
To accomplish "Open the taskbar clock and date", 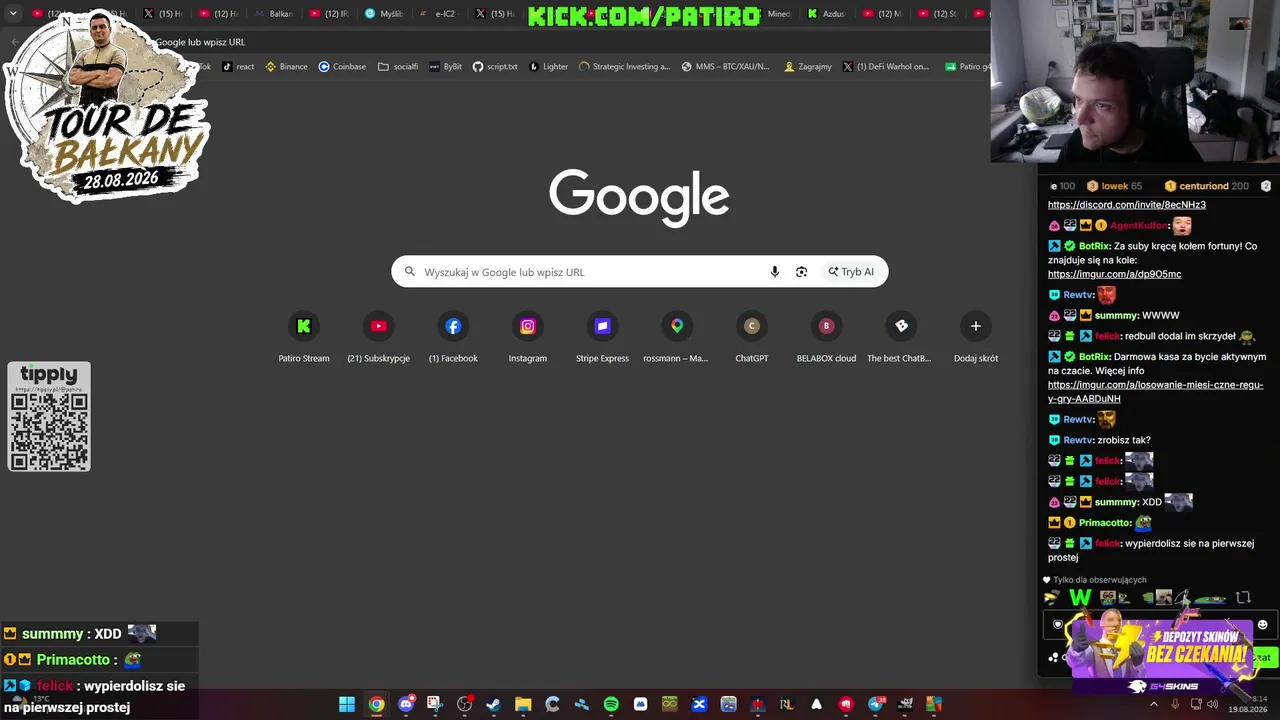I will tap(1248, 704).
